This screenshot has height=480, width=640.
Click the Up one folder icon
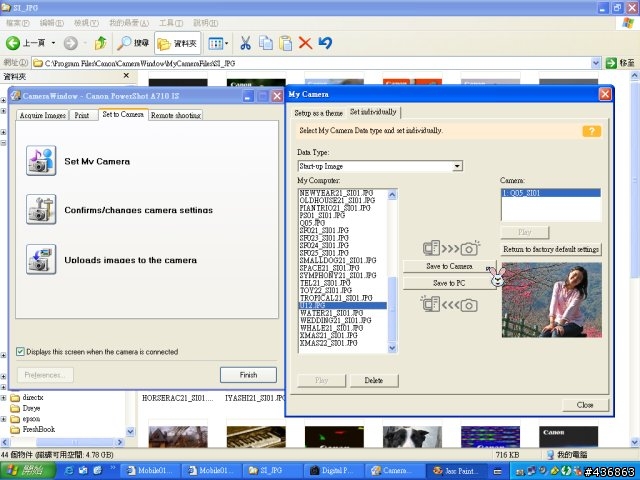[100, 43]
